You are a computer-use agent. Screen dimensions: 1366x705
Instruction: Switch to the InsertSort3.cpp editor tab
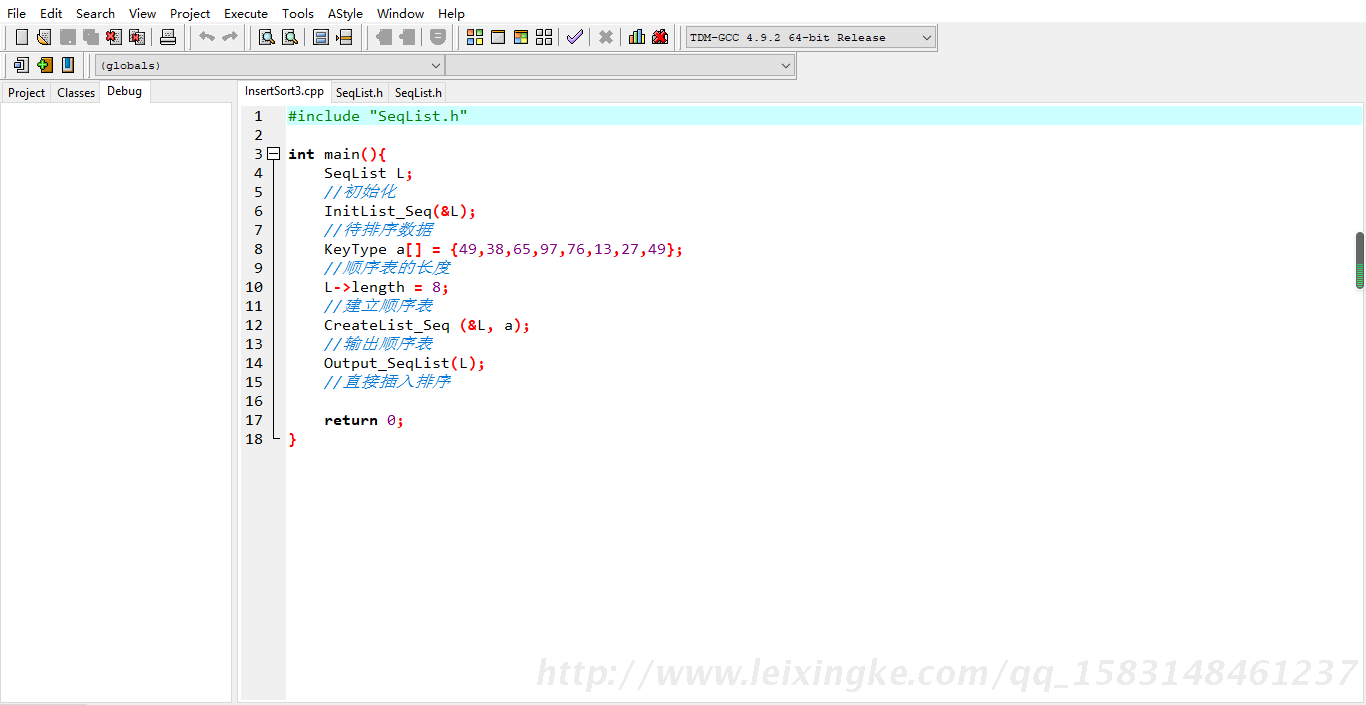click(284, 91)
